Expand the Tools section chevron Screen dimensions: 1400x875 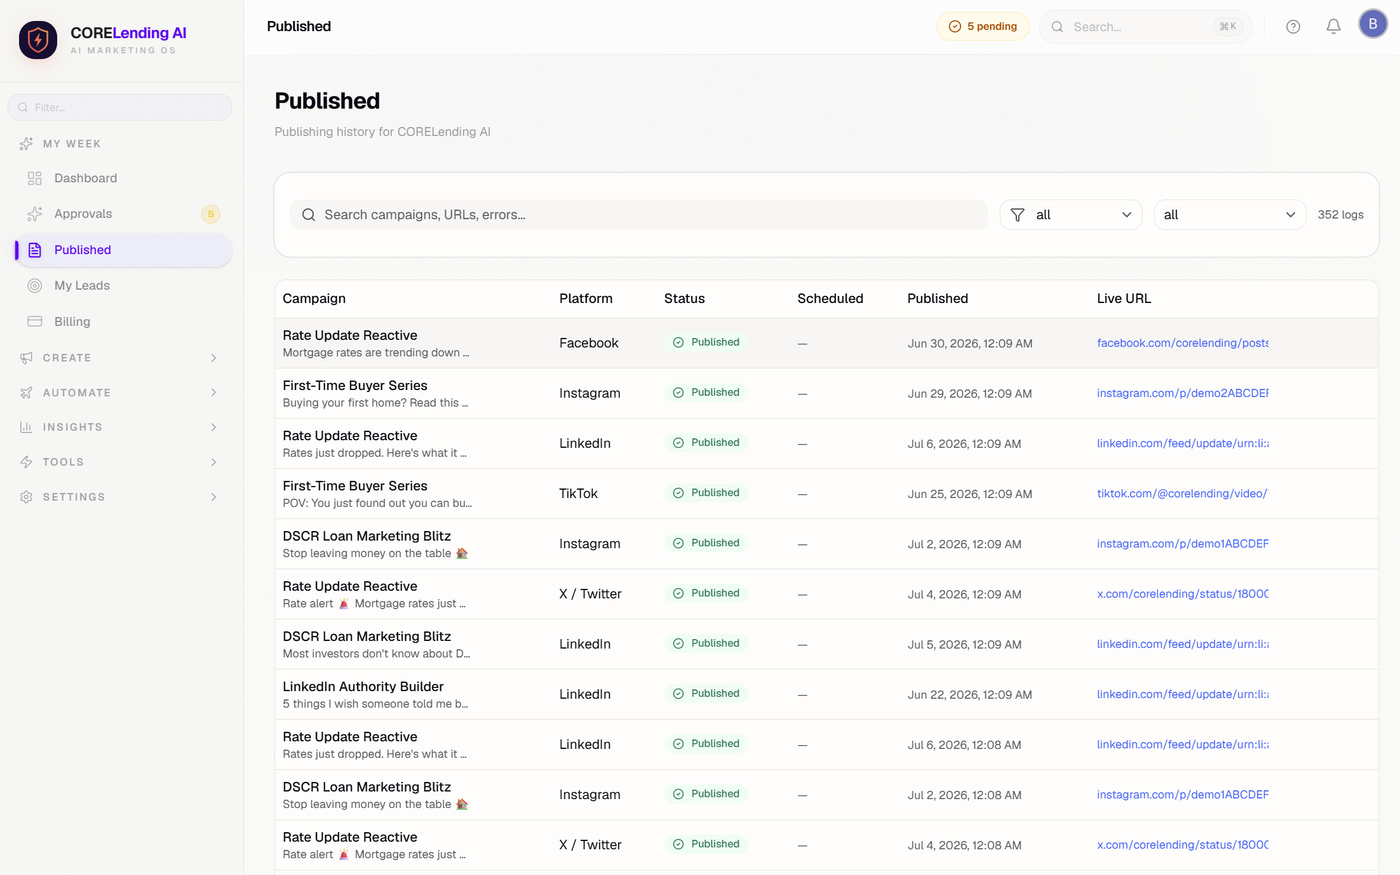click(x=214, y=462)
